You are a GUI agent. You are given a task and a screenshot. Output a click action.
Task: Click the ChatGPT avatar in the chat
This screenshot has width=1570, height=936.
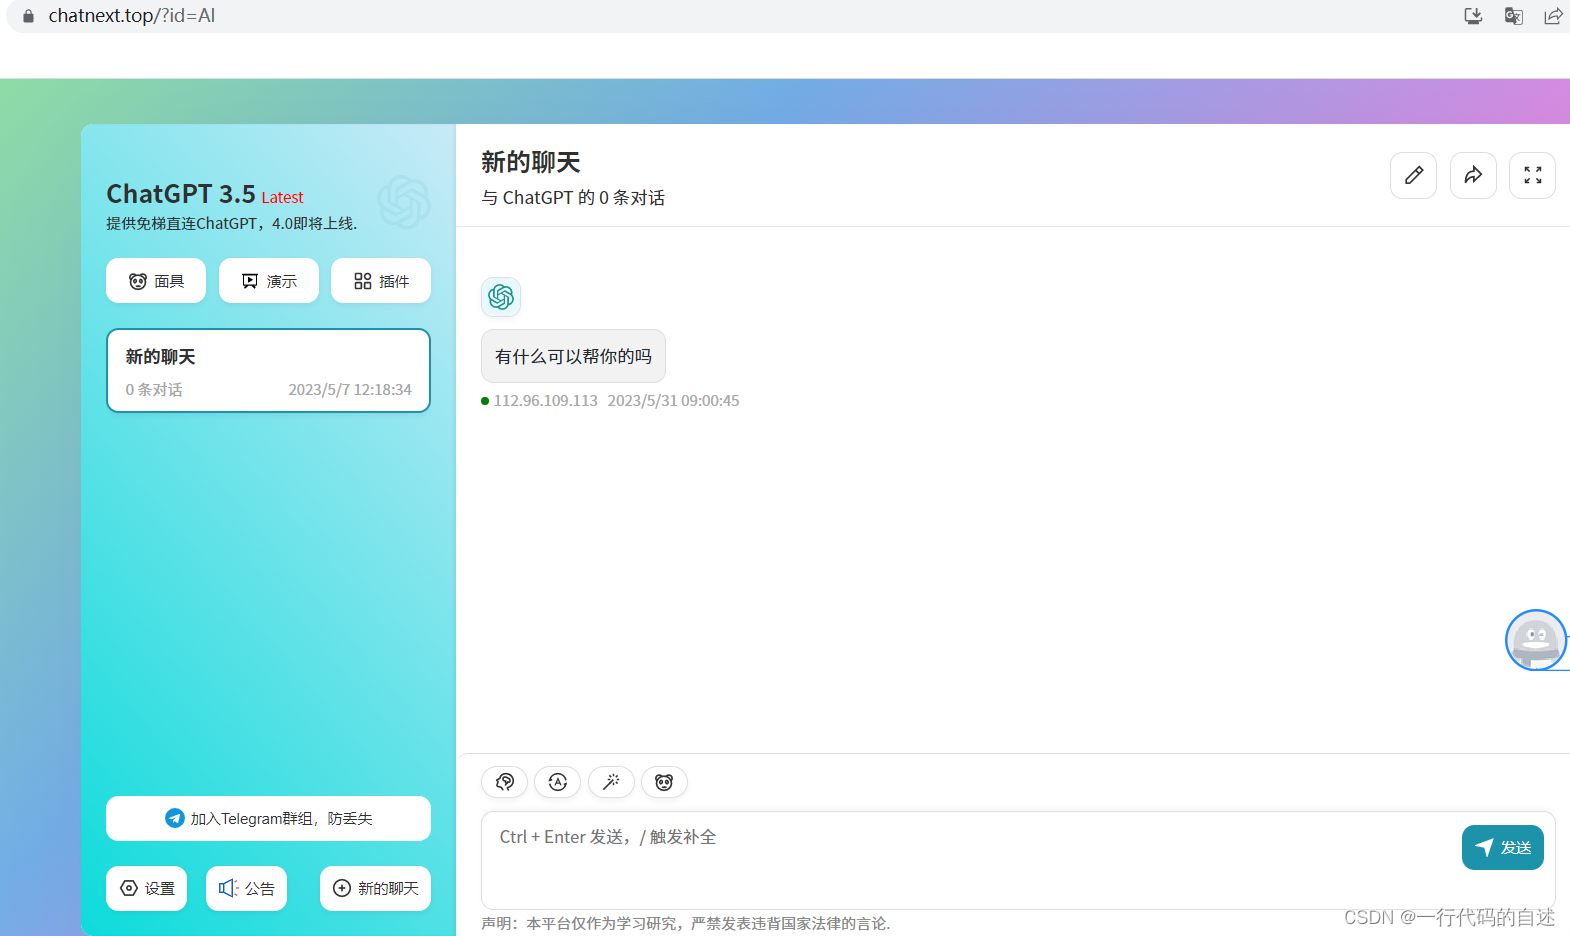(501, 297)
